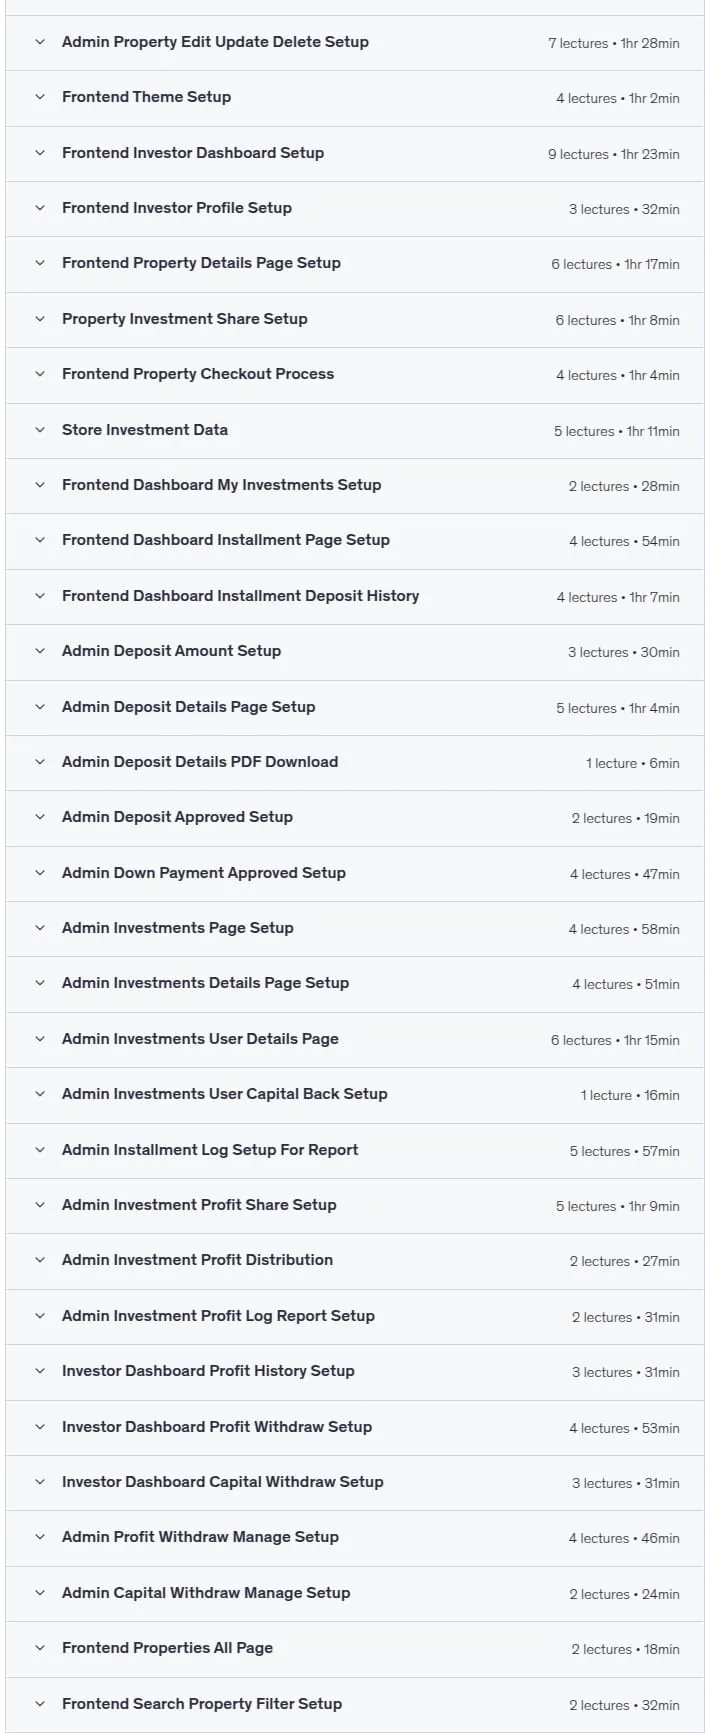Expand the Frontend Theme Setup section chevron
Screen dimensions: 705x1733
(40, 97)
